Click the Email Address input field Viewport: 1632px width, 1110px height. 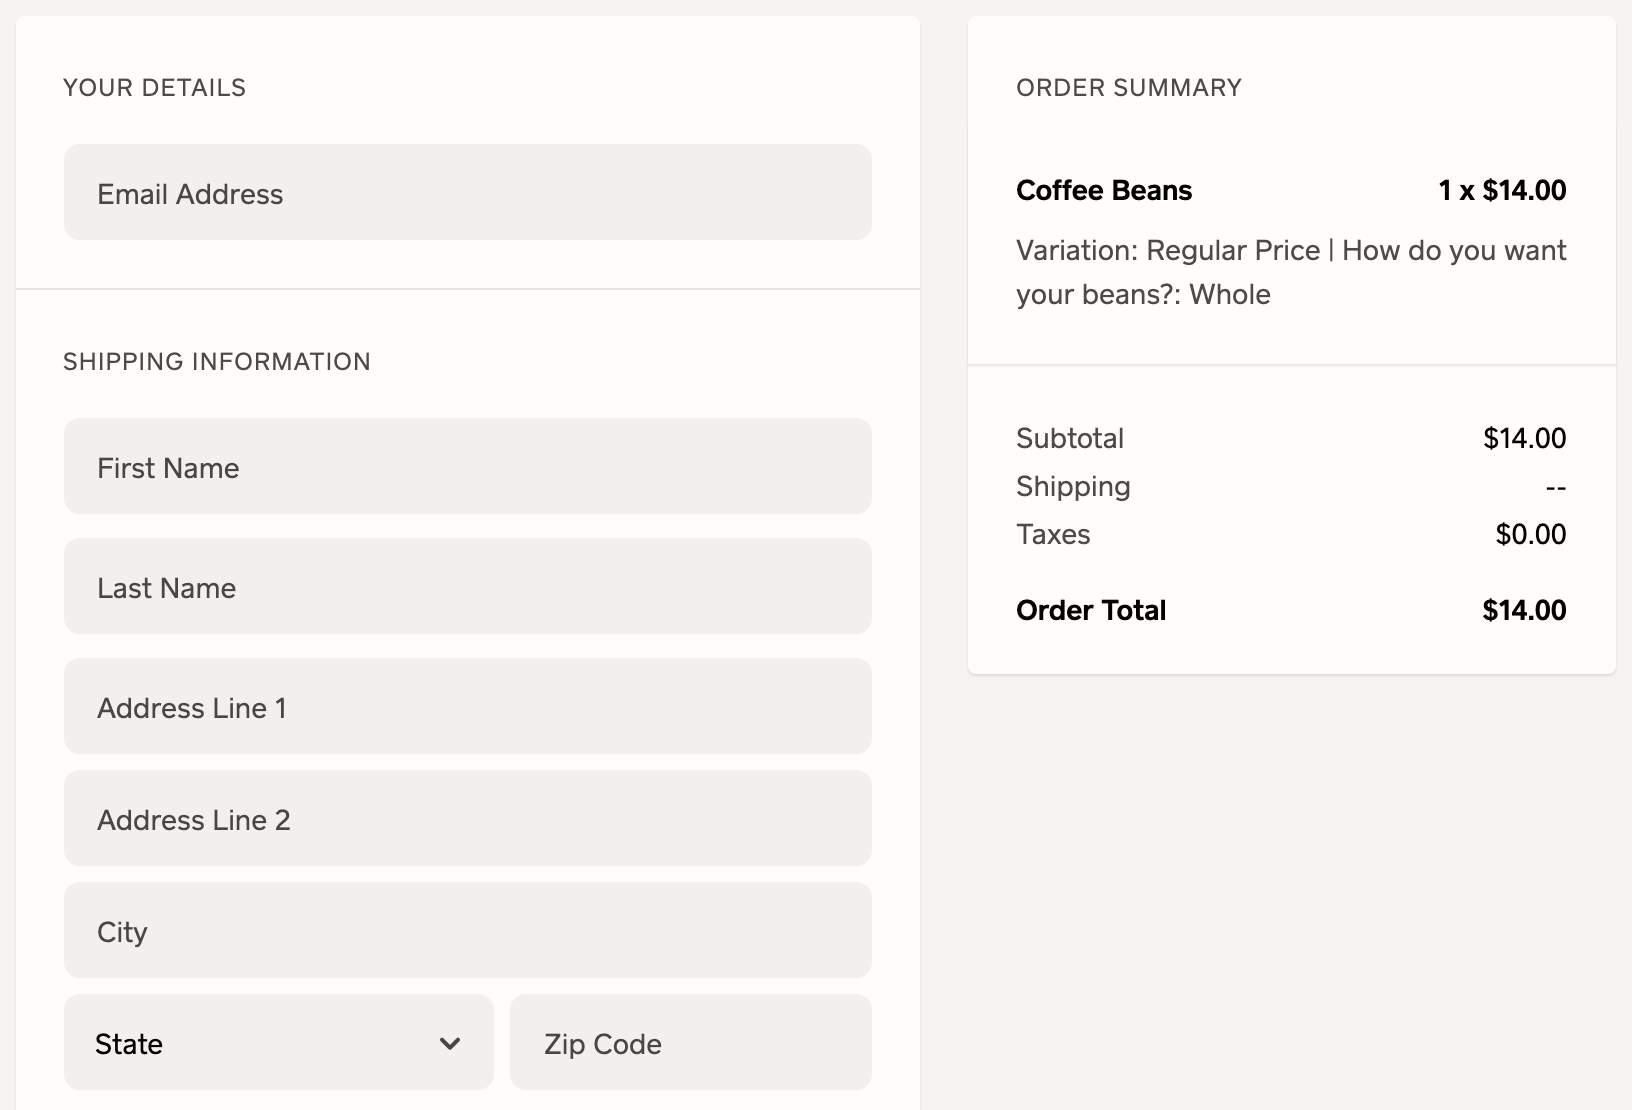pyautogui.click(x=467, y=193)
